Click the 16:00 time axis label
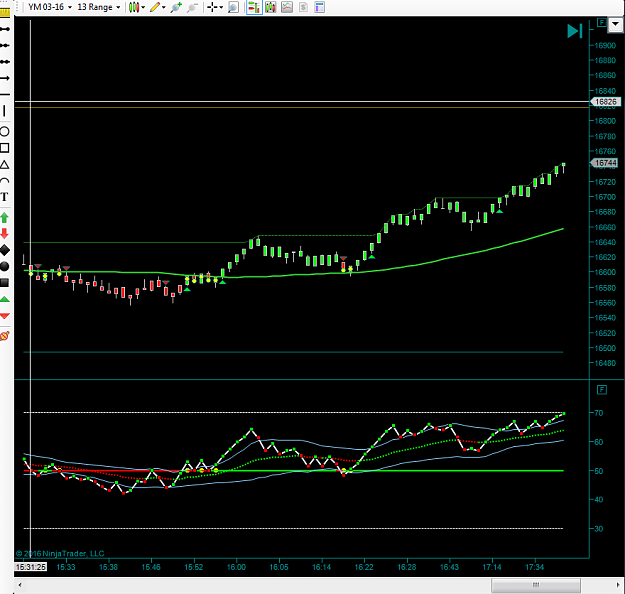The width and height of the screenshot is (625, 594). [236, 566]
